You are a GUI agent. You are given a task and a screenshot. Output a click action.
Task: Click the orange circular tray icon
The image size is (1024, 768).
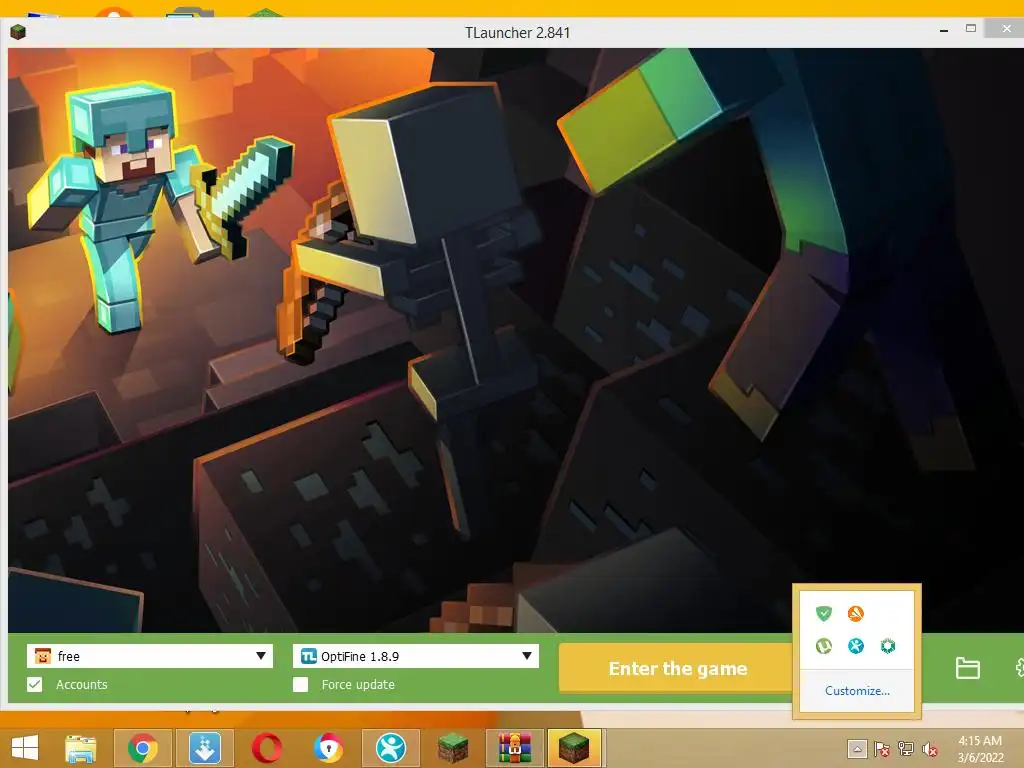(856, 613)
